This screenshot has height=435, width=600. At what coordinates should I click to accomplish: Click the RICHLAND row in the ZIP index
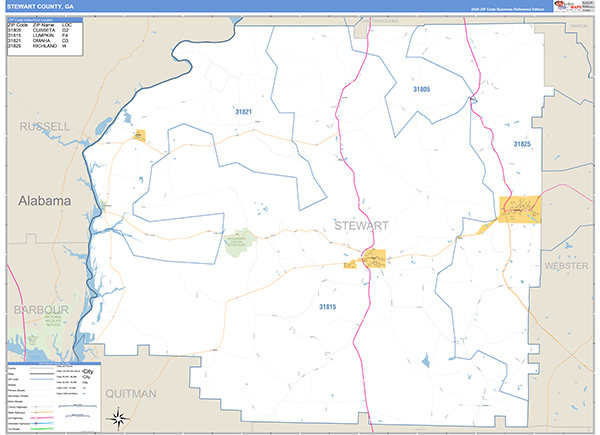click(x=38, y=46)
